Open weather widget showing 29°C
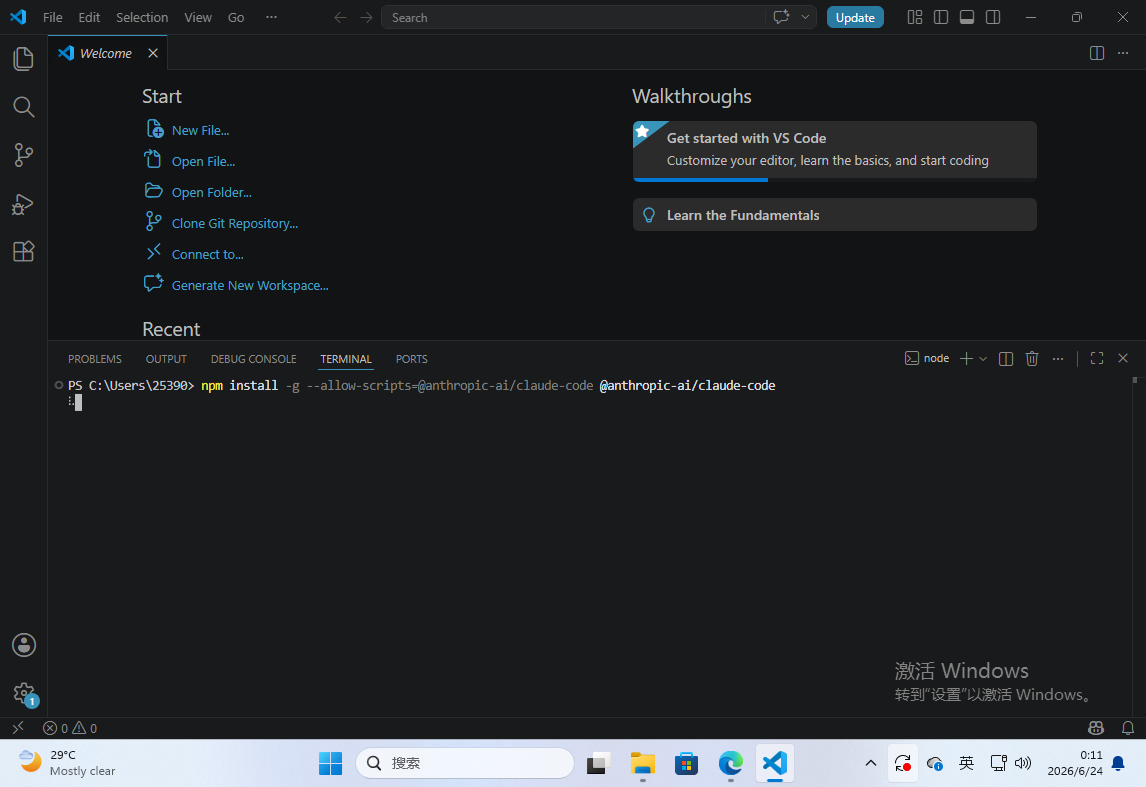 point(67,763)
